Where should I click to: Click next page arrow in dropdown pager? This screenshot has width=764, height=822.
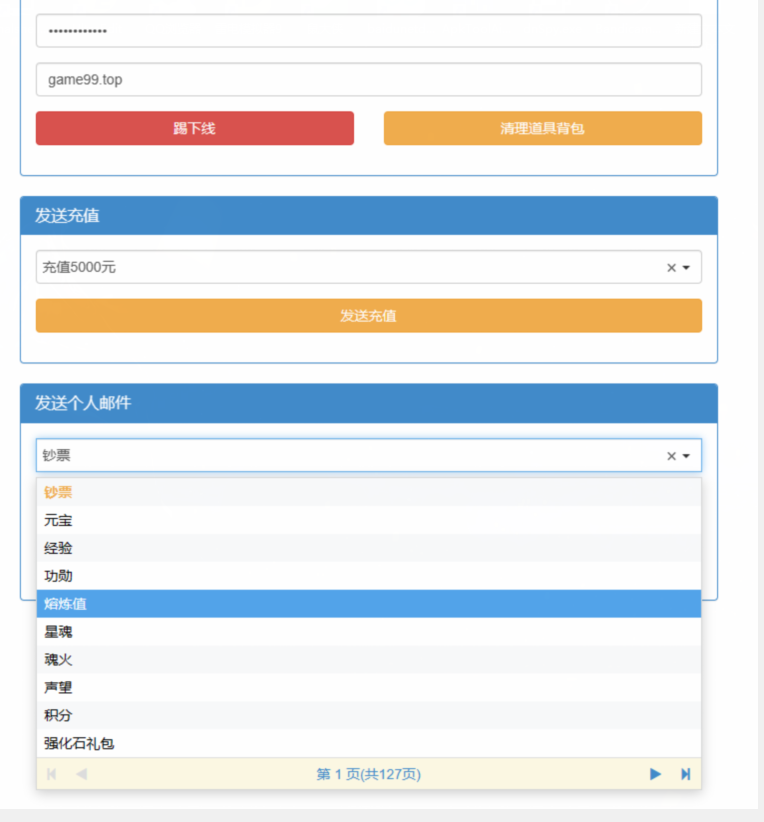(655, 774)
